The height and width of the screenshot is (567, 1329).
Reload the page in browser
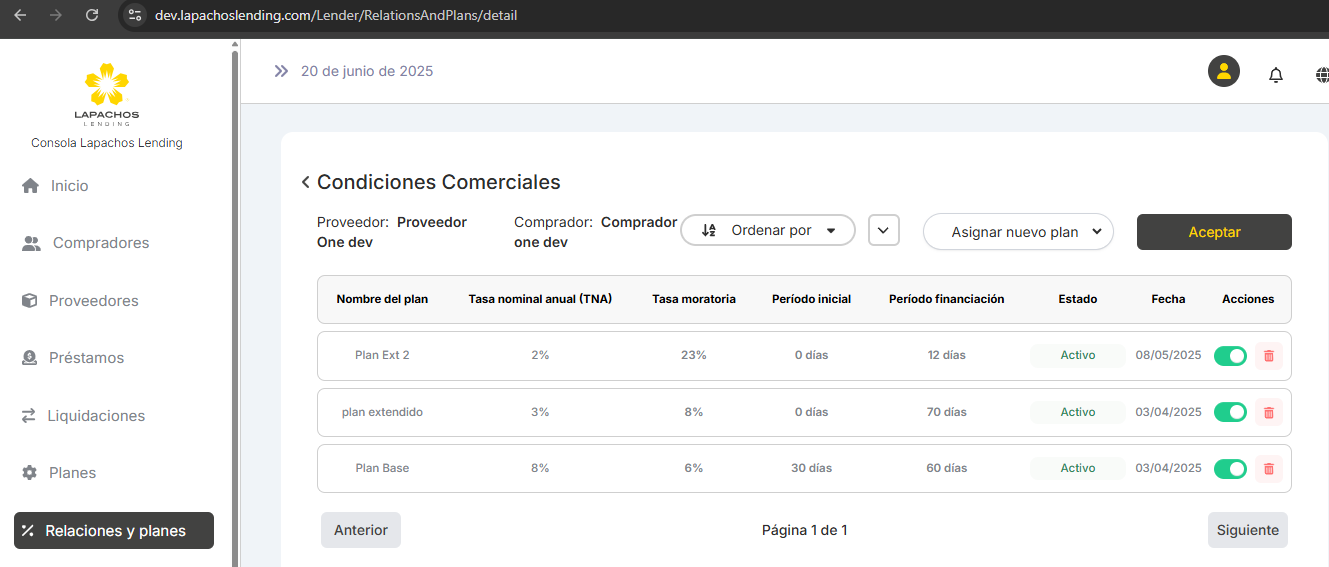pyautogui.click(x=92, y=15)
